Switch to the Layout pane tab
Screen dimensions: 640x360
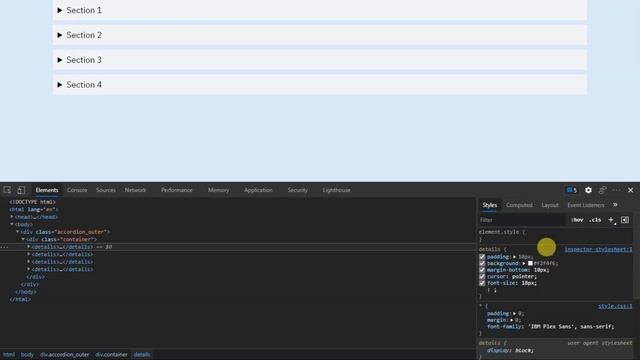(550, 205)
